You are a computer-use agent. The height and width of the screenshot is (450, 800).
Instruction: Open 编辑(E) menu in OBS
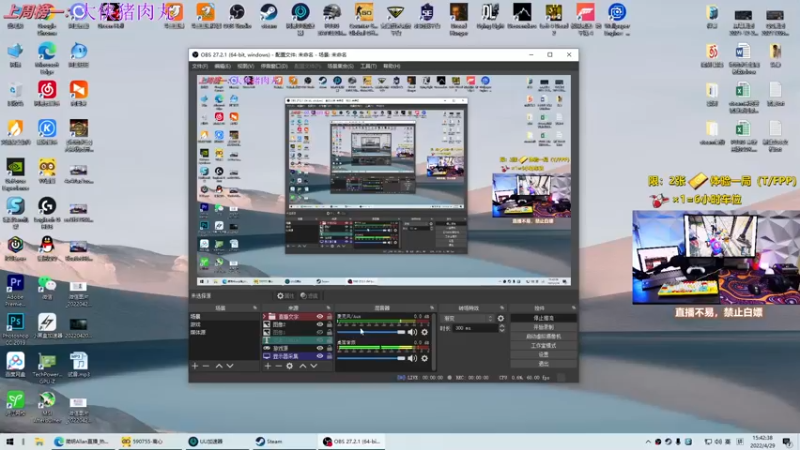[222, 66]
